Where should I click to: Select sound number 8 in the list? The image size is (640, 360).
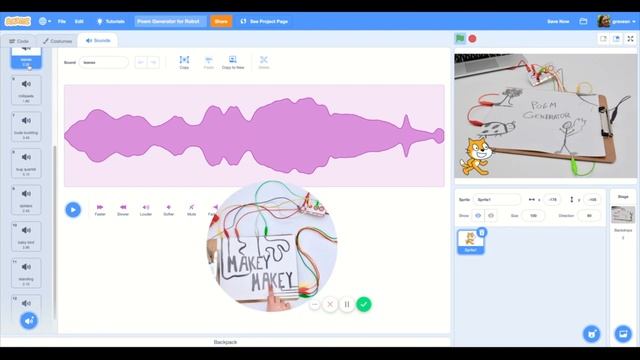(x=26, y=163)
